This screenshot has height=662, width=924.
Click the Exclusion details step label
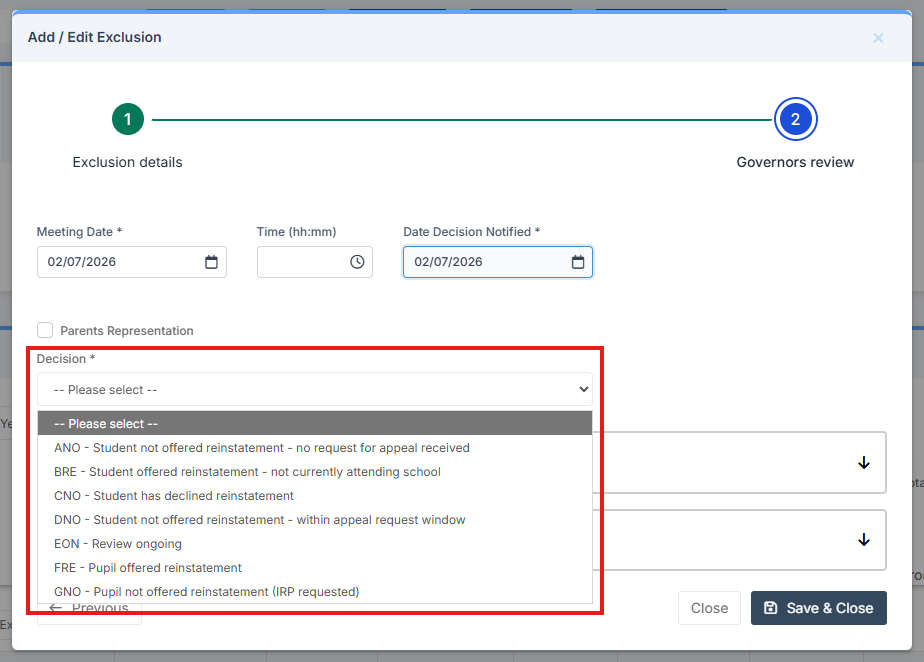tap(127, 162)
